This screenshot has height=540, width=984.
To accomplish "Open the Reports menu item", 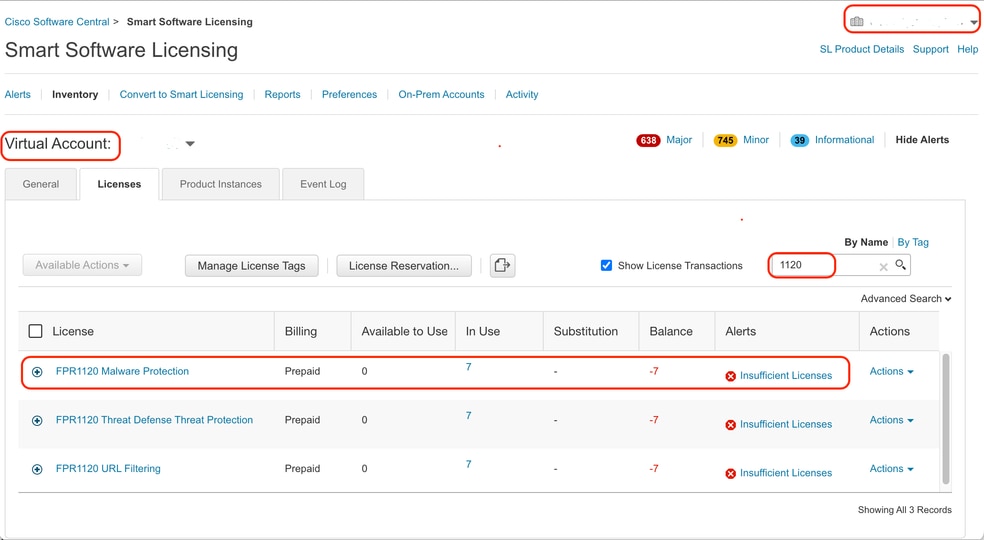I will tap(282, 94).
